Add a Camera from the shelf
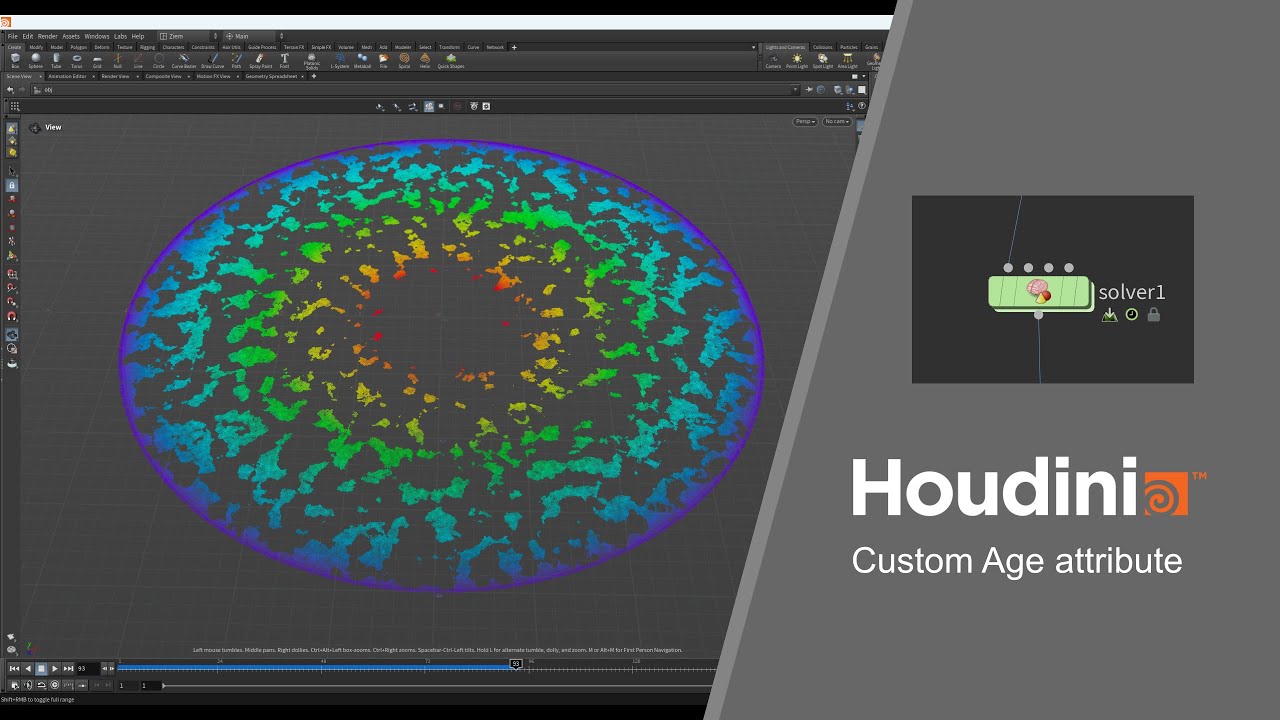This screenshot has width=1280, height=720. point(773,61)
